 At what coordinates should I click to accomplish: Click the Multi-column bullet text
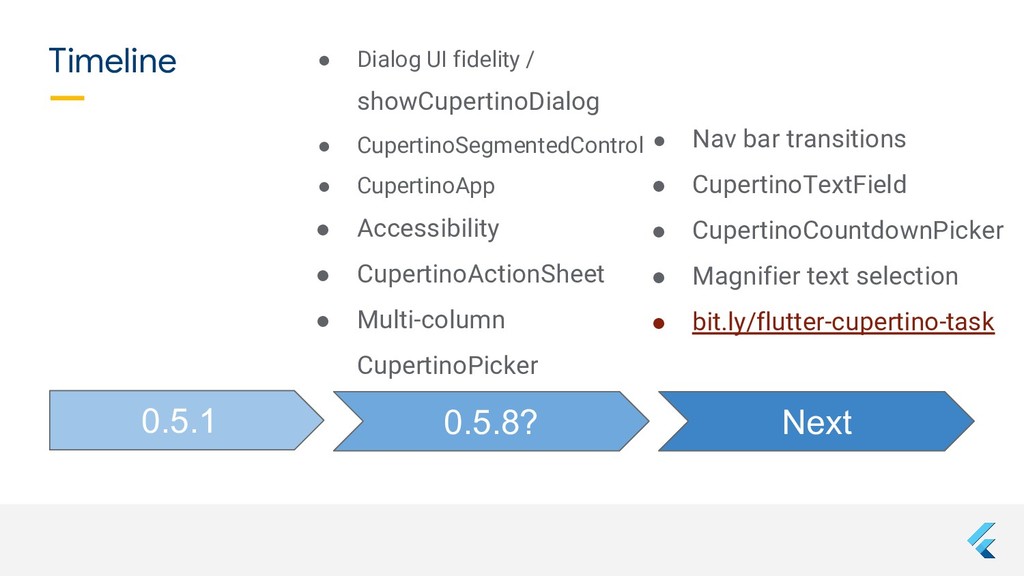430,320
